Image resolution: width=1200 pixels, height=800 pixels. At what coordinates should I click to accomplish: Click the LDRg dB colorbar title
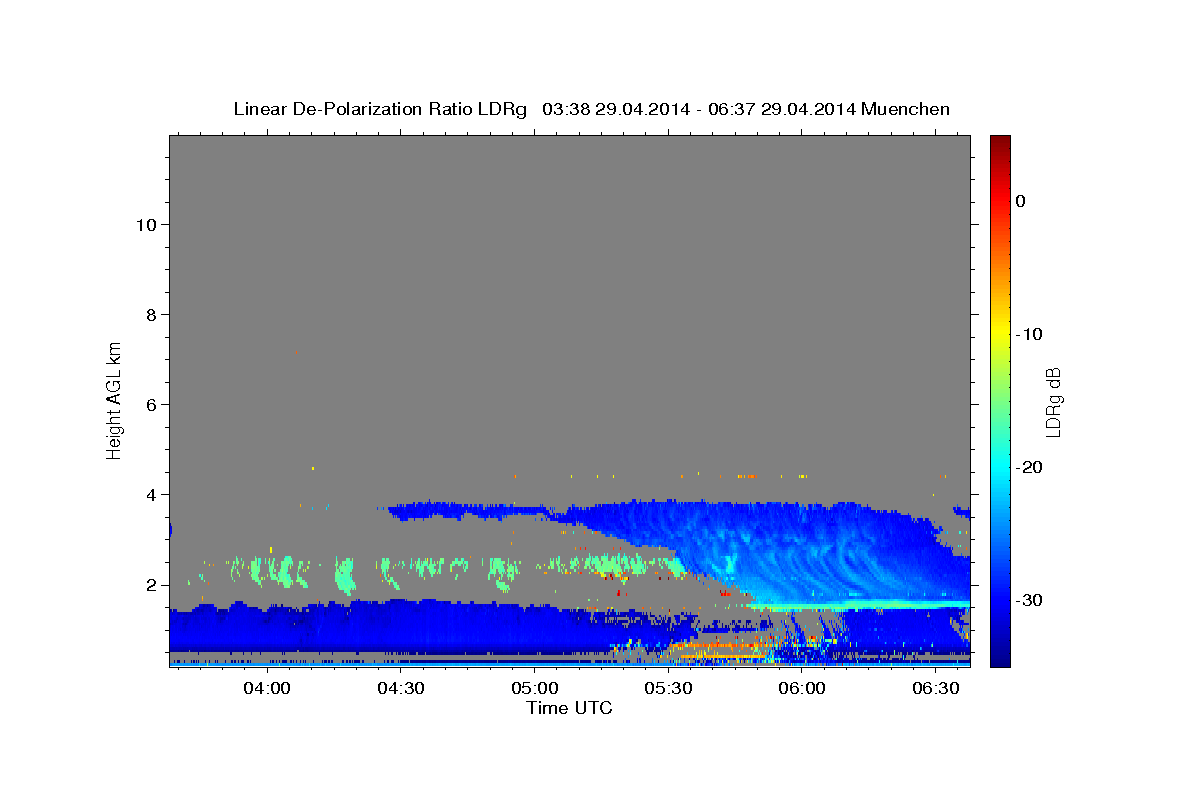[x=1053, y=401]
